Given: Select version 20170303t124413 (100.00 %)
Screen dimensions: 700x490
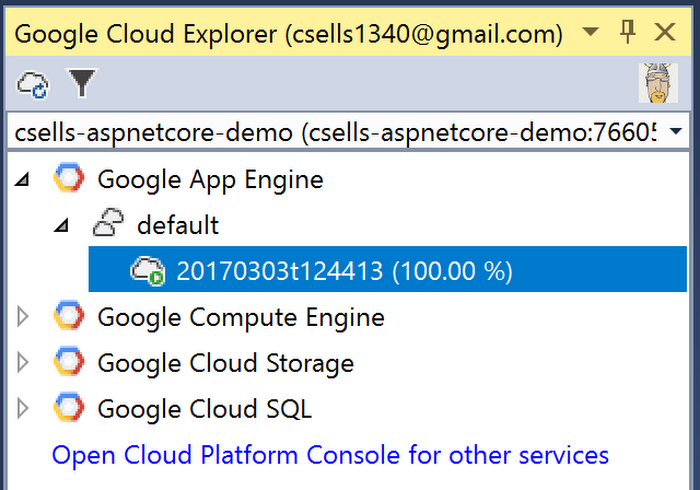Looking at the screenshot, I should 388,269.
